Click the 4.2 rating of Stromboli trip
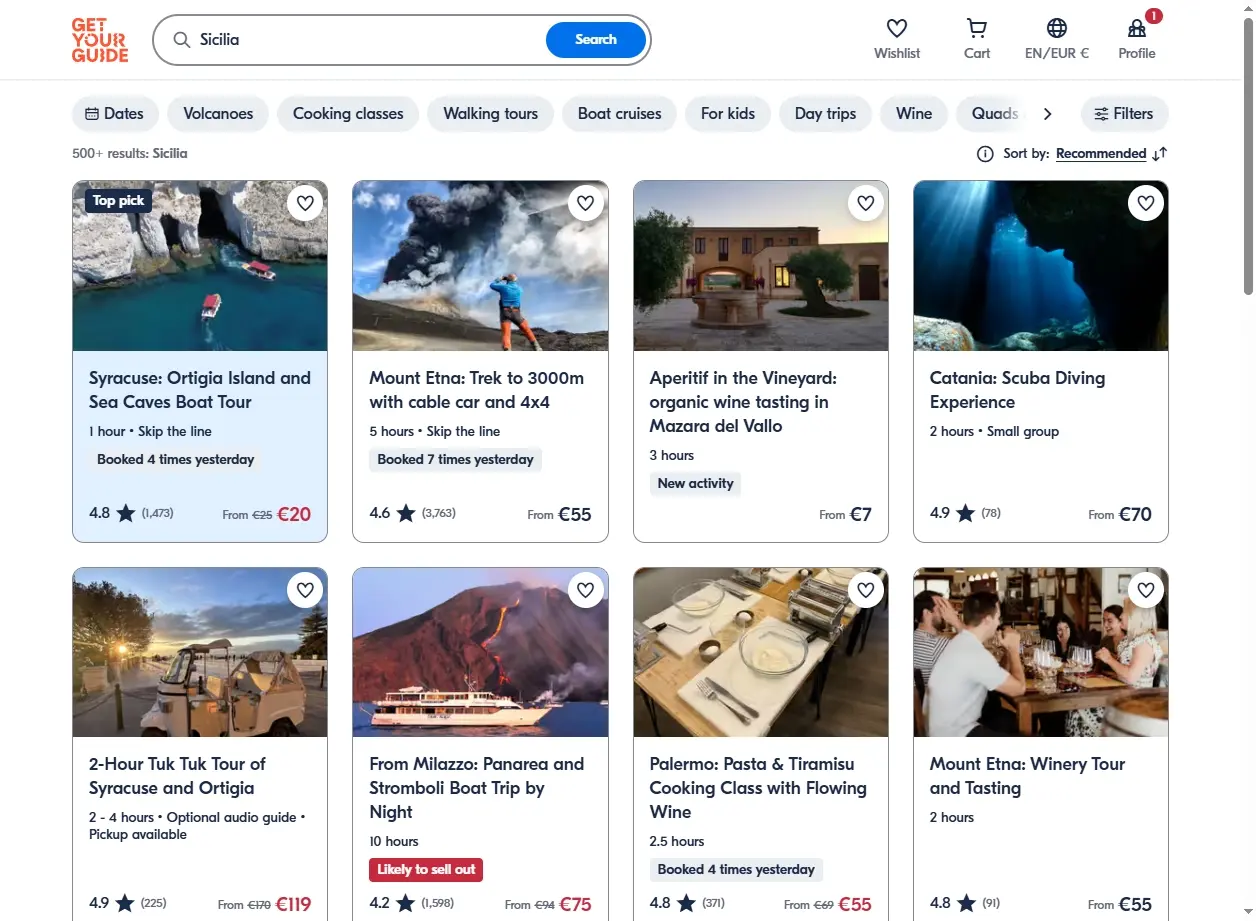1256x921 pixels. pyautogui.click(x=380, y=904)
